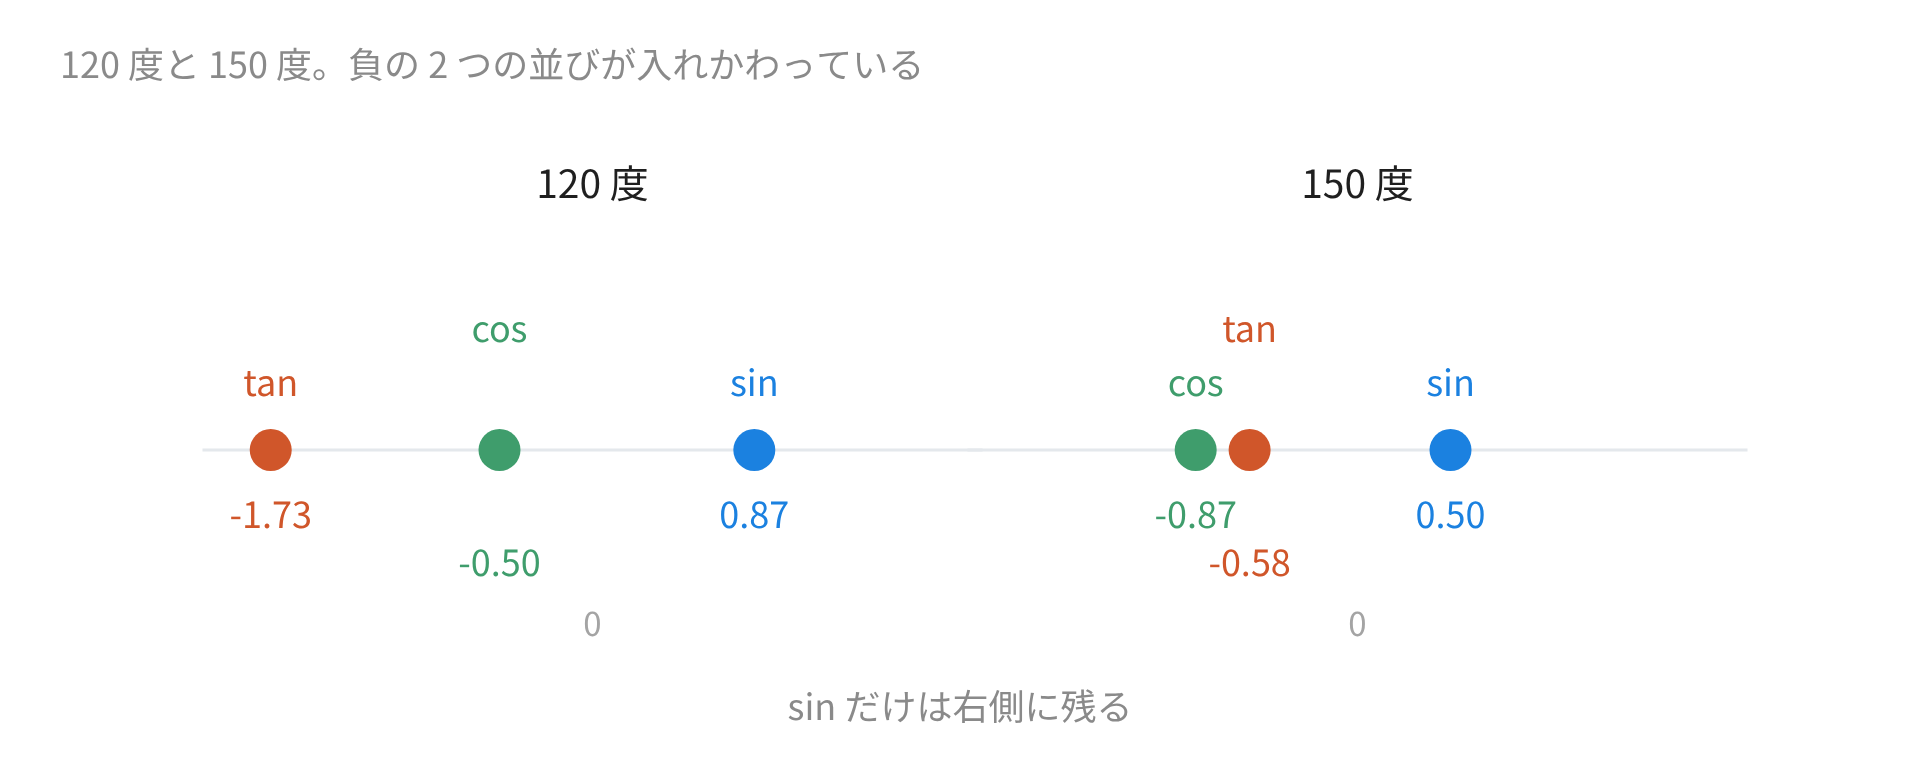Click the green cos dot at -0.87
The width and height of the screenshot is (1920, 780).
click(x=1195, y=450)
